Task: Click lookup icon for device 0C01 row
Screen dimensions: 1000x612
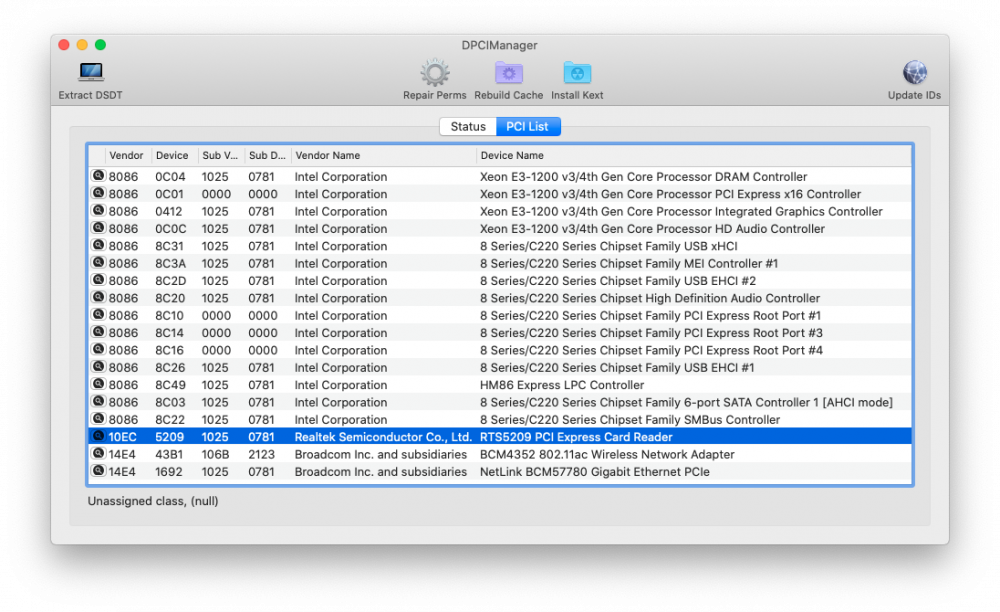Action: click(x=98, y=193)
